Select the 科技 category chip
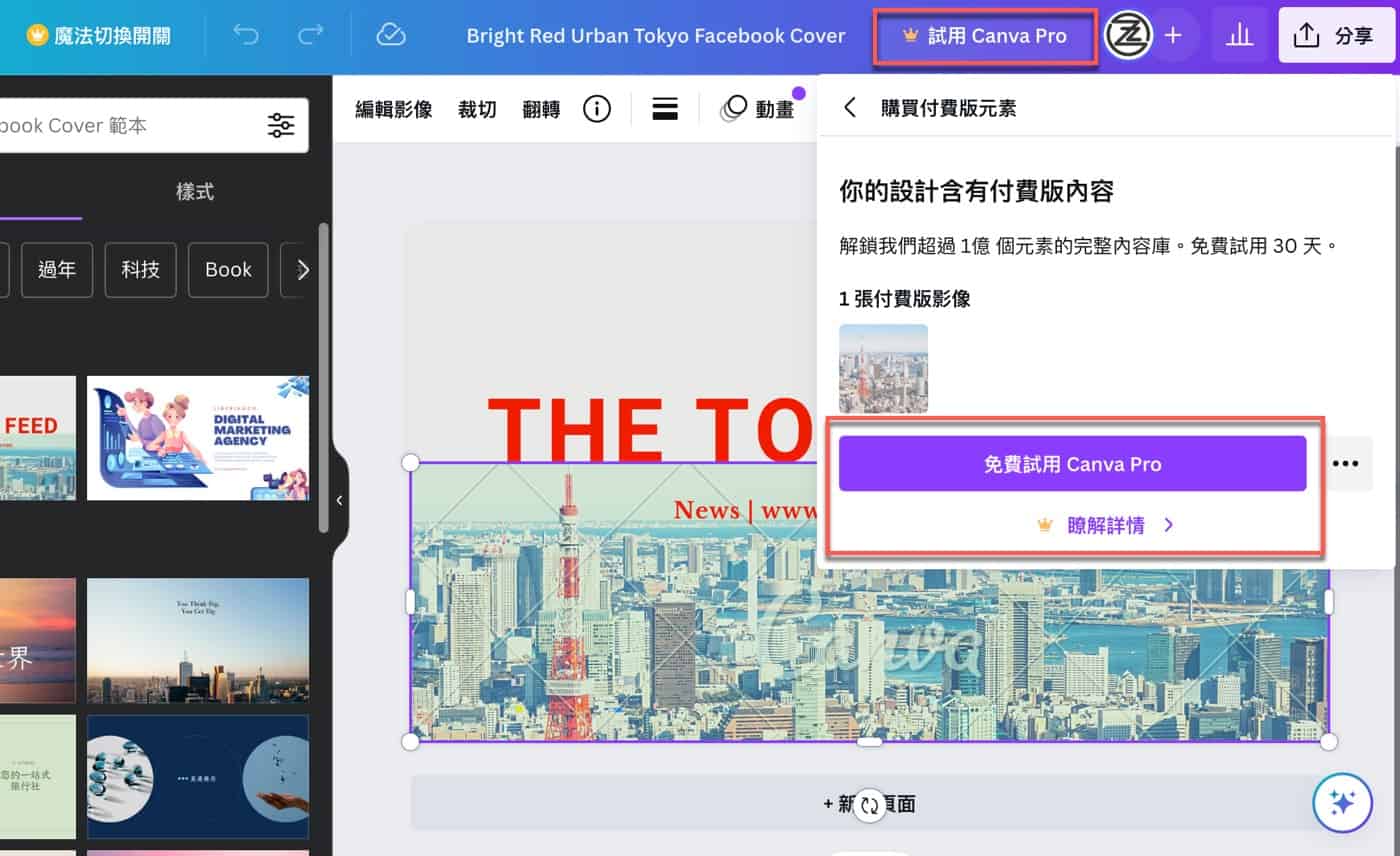 point(141,270)
